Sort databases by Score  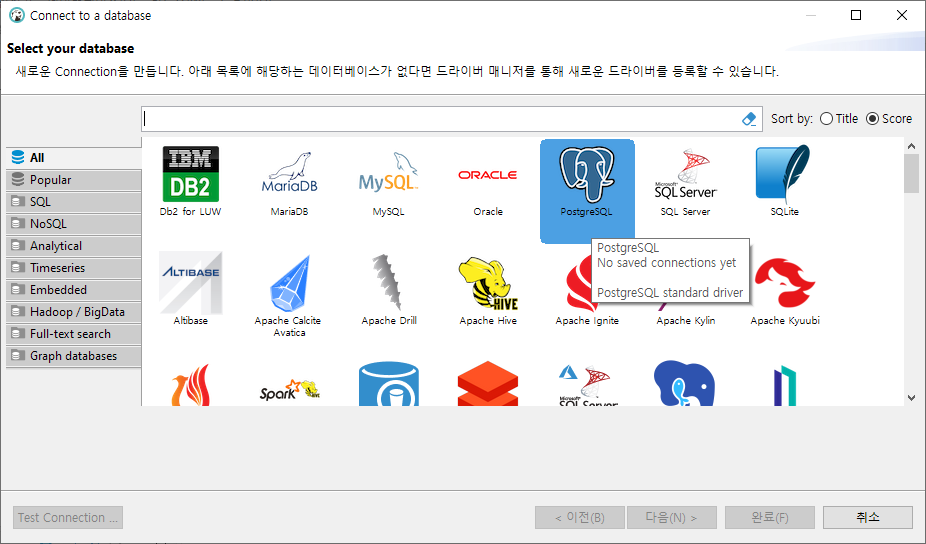[x=889, y=119]
